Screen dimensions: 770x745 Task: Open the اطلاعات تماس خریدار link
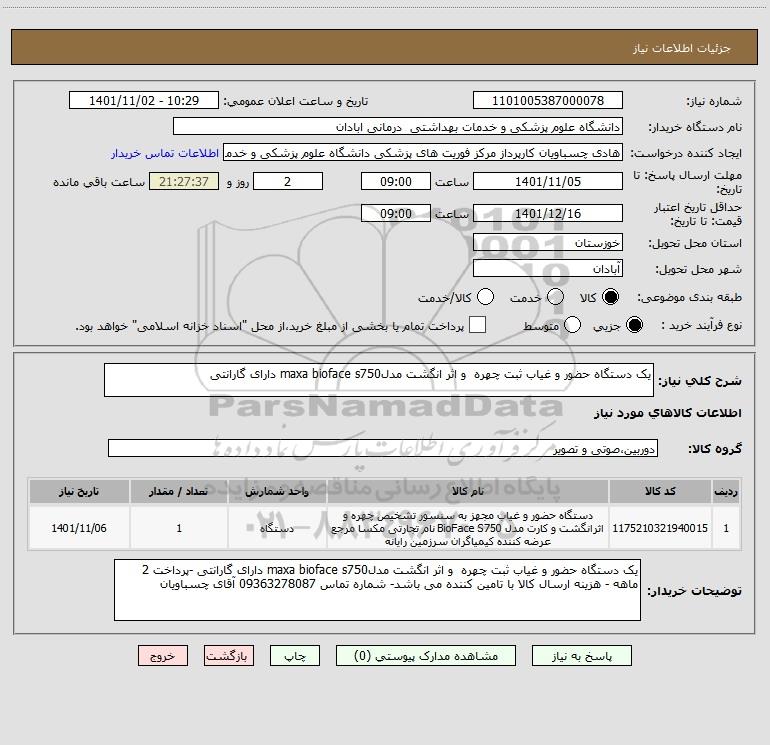pos(165,153)
